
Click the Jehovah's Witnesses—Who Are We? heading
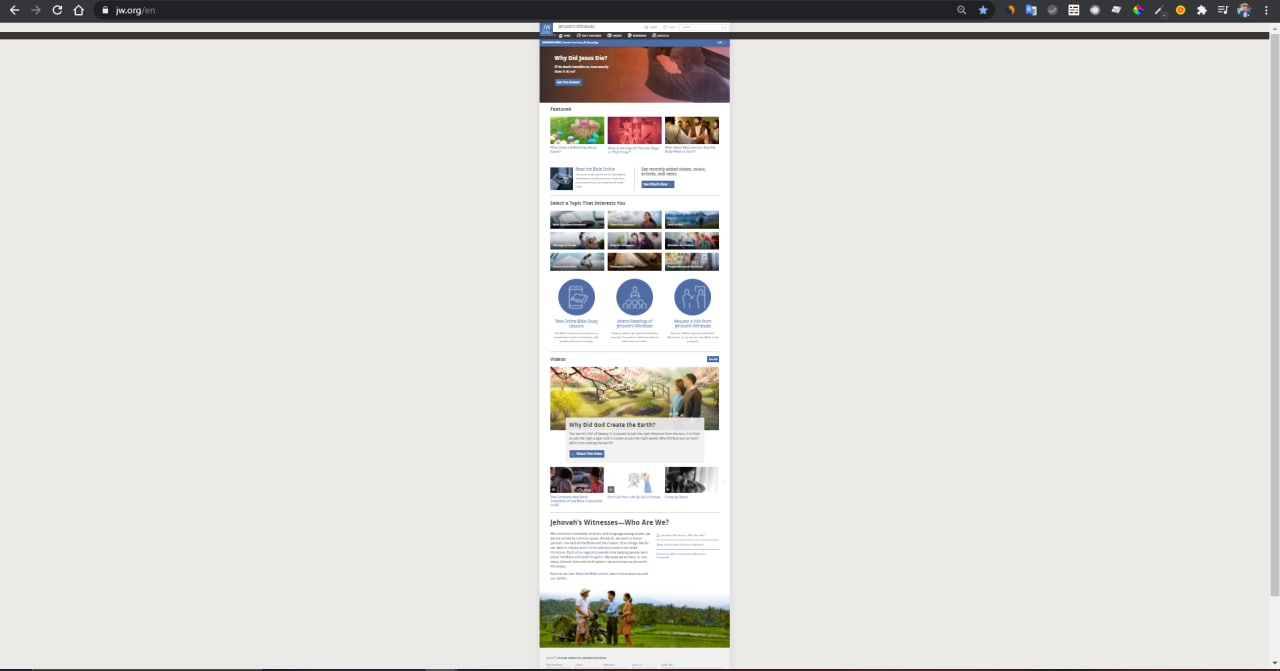(x=609, y=522)
